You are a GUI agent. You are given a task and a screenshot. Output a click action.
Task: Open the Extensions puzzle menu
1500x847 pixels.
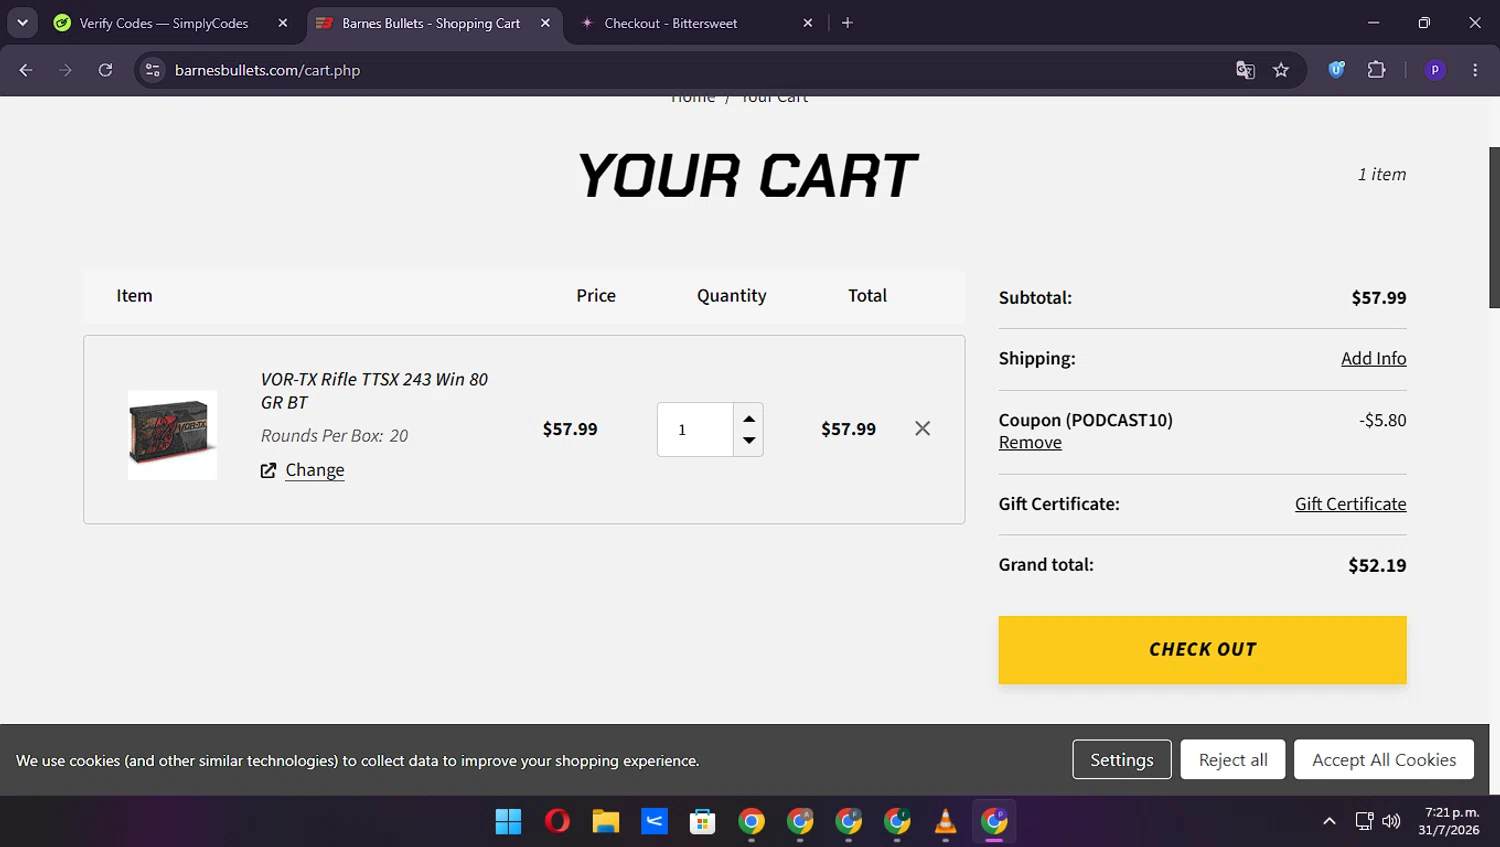1377,70
